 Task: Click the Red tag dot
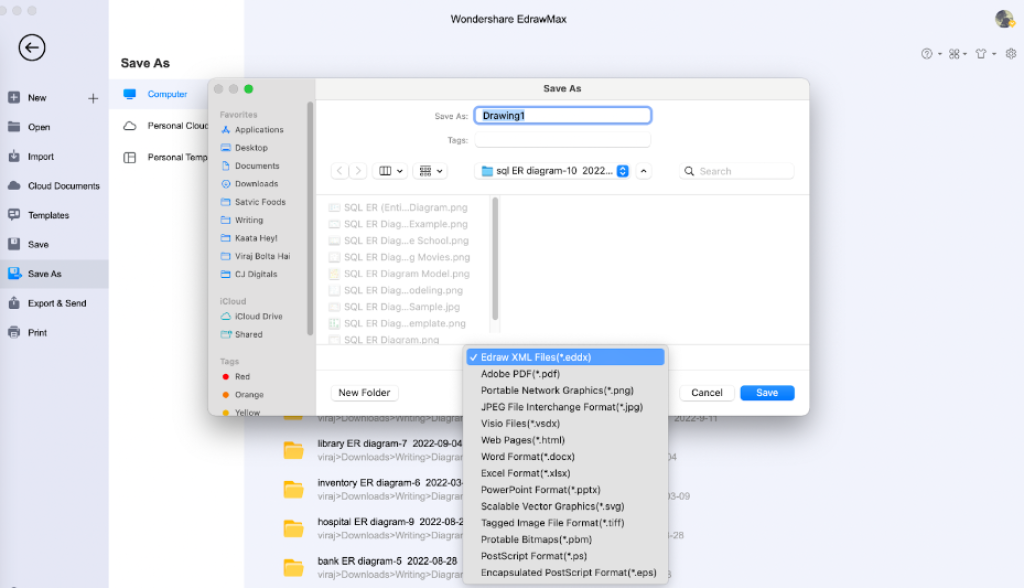click(x=225, y=377)
